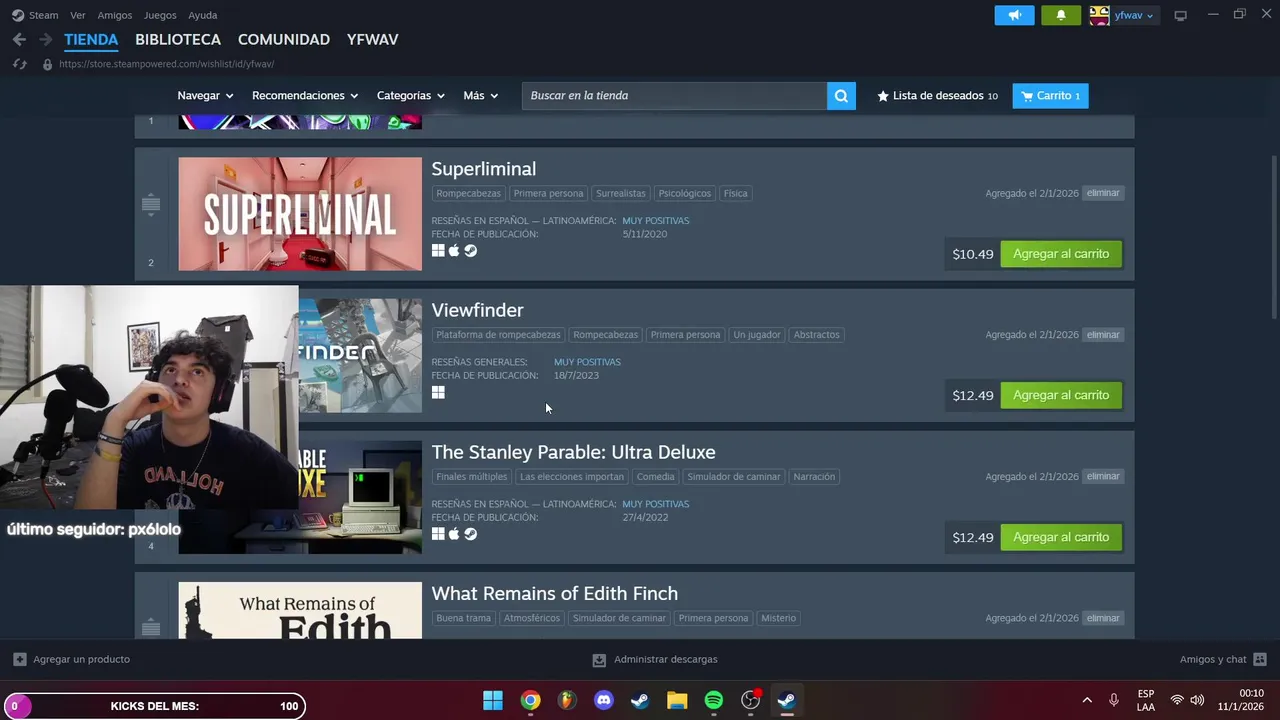
Task: Open the yfwav account dropdown
Action: click(1134, 15)
